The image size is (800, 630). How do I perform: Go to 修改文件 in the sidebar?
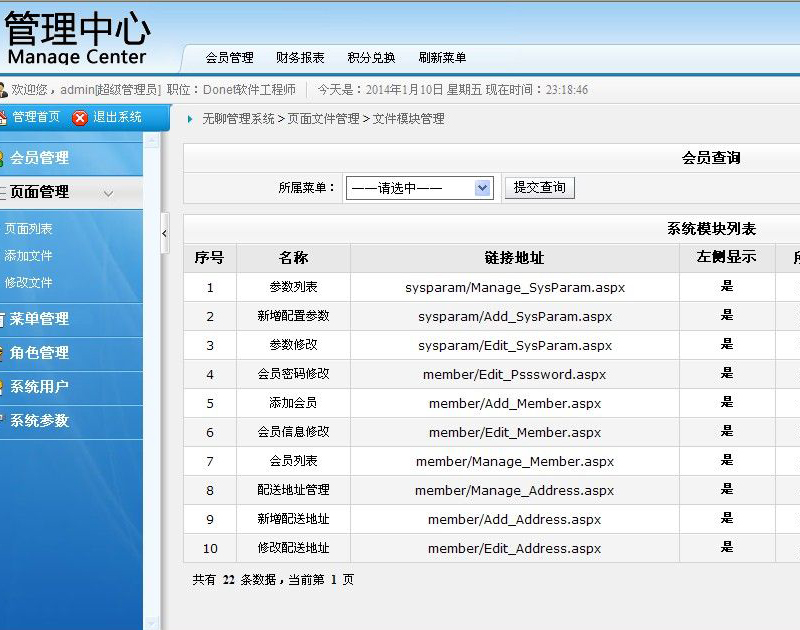pyautogui.click(x=29, y=283)
